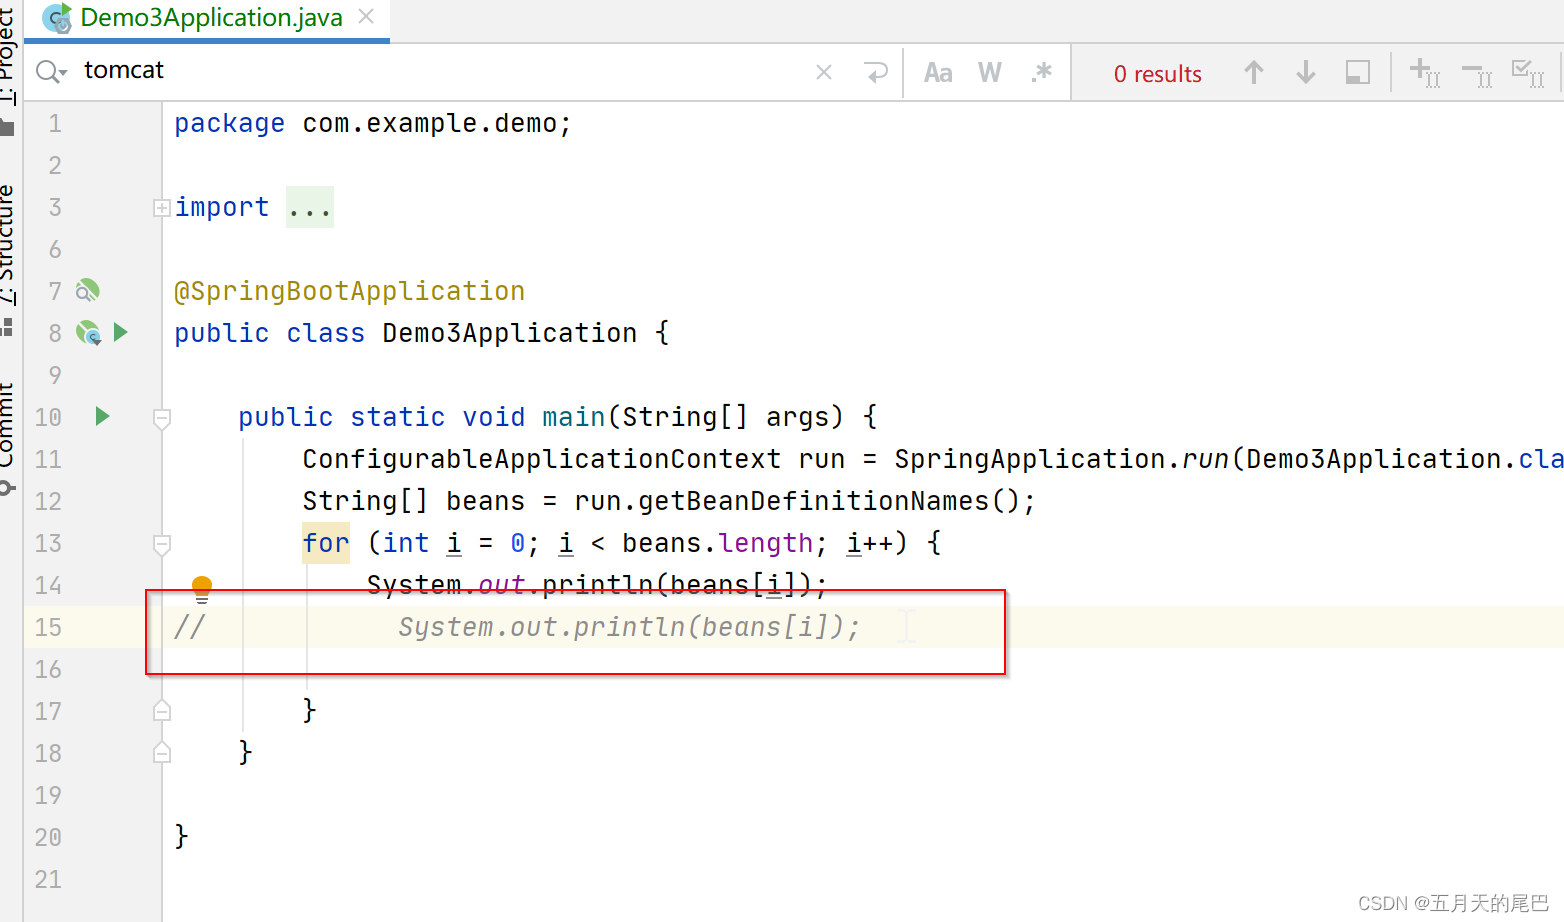Click ConfigurableApplicationContext type on line 11
Image resolution: width=1564 pixels, height=922 pixels.
coord(542,459)
